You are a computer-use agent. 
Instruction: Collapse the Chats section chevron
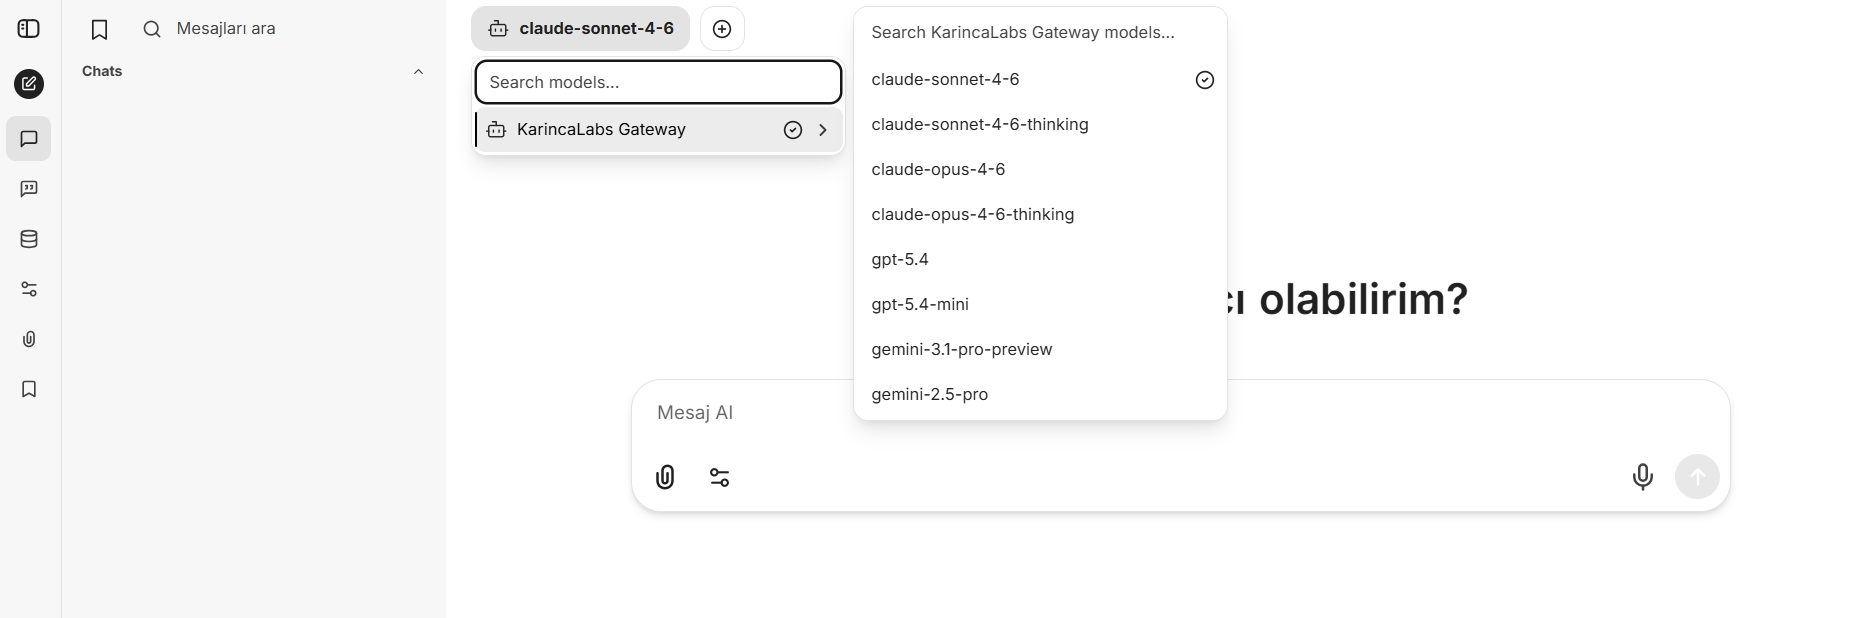(418, 72)
